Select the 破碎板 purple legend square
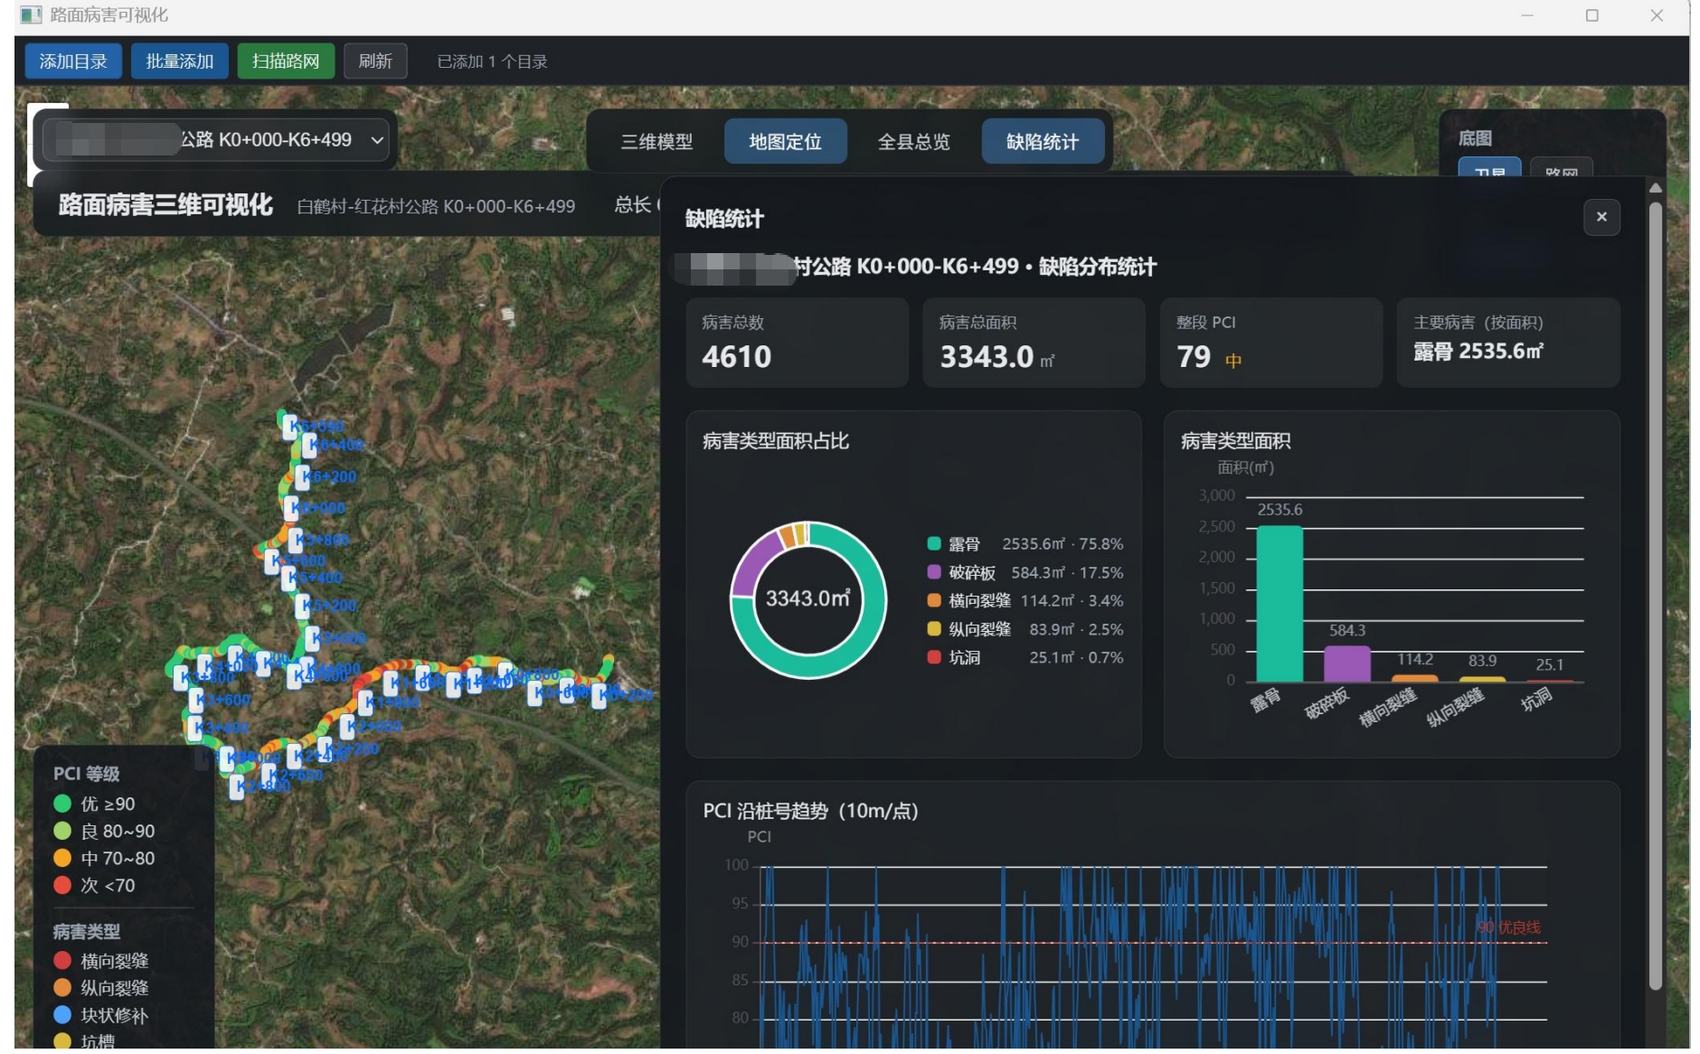The height and width of the screenshot is (1054, 1700). (x=934, y=572)
